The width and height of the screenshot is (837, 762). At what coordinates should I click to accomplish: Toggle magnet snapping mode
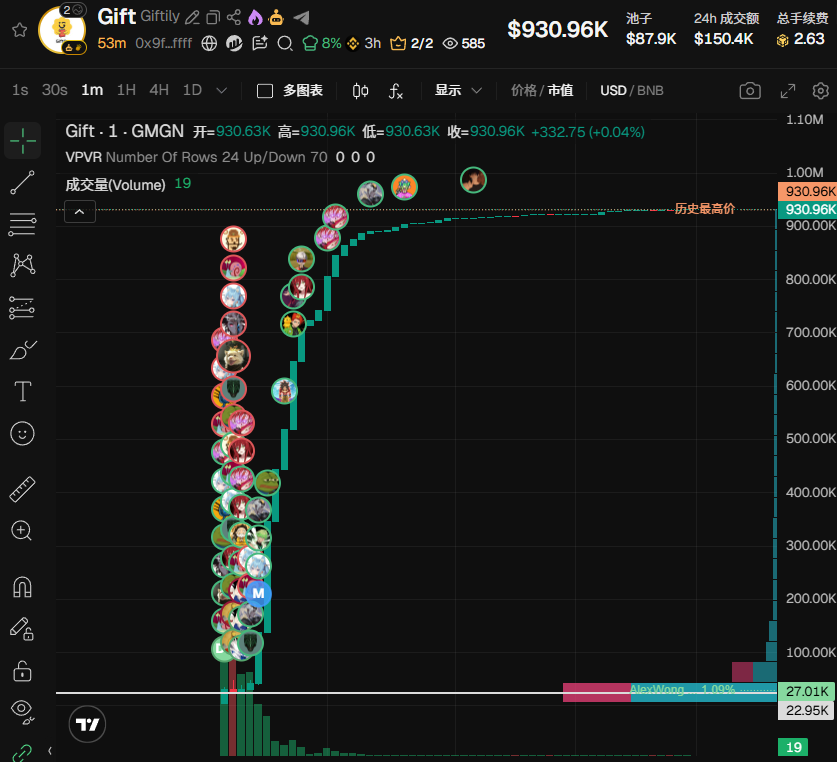tap(22, 587)
